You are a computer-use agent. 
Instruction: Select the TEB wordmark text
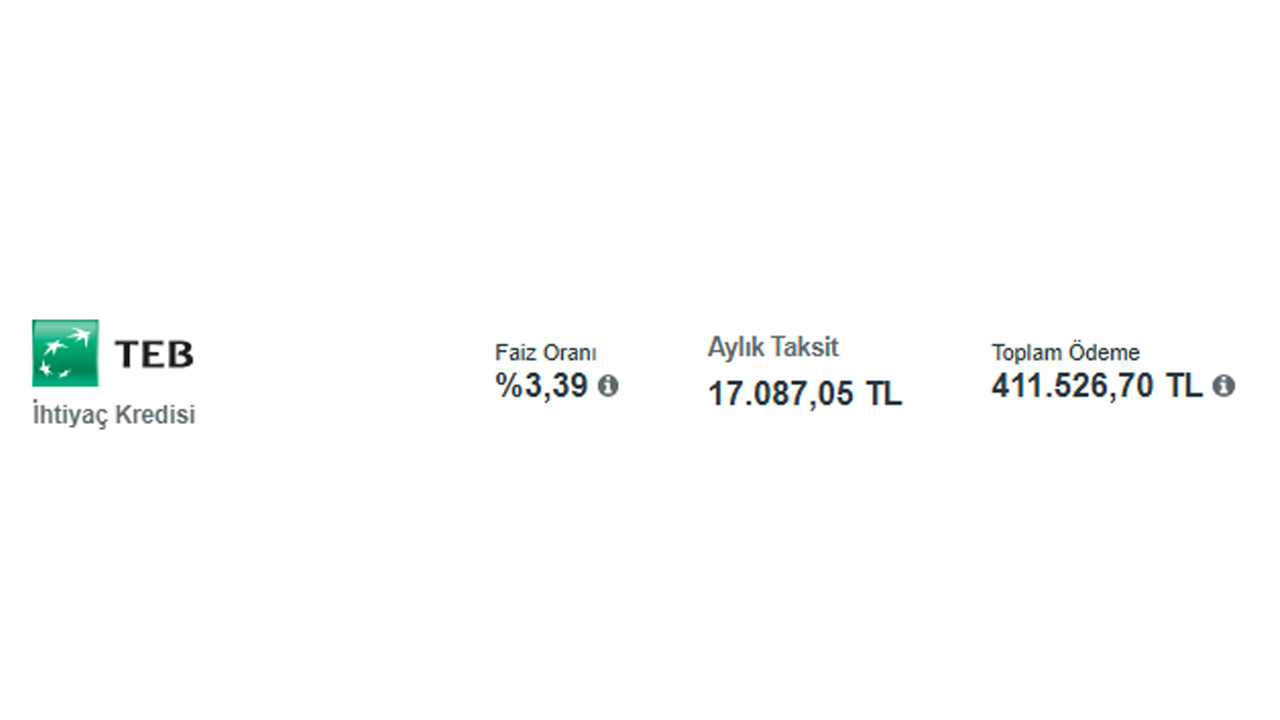pos(153,354)
